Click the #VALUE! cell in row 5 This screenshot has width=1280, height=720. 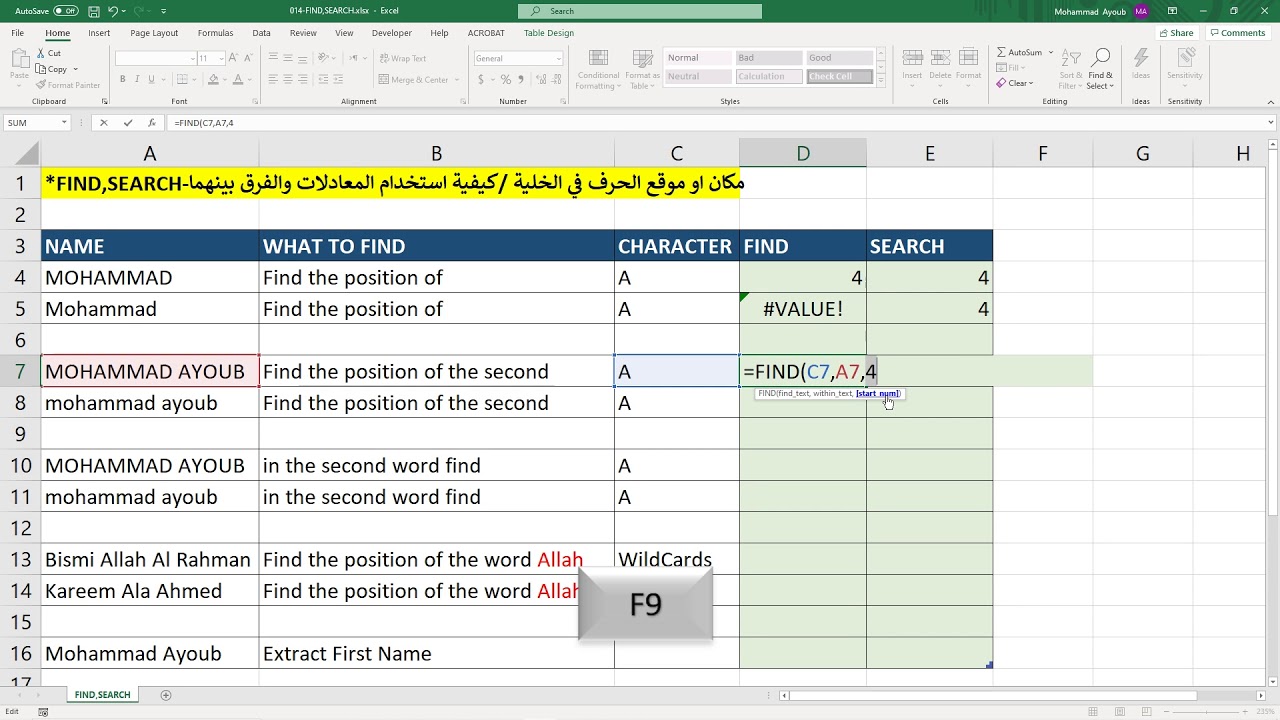point(803,309)
